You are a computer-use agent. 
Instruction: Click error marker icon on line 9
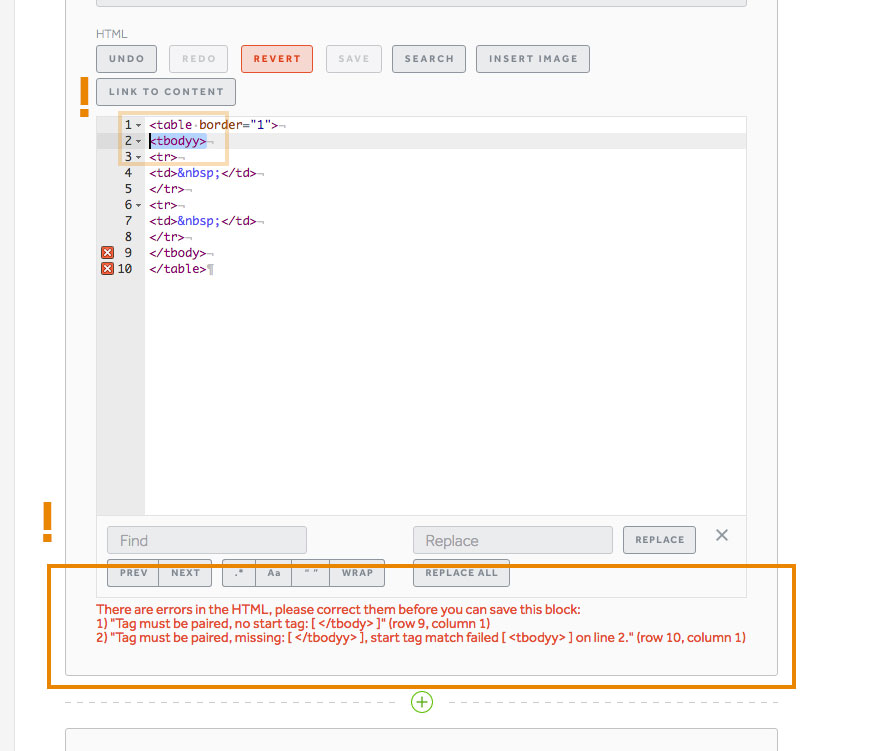pos(108,253)
